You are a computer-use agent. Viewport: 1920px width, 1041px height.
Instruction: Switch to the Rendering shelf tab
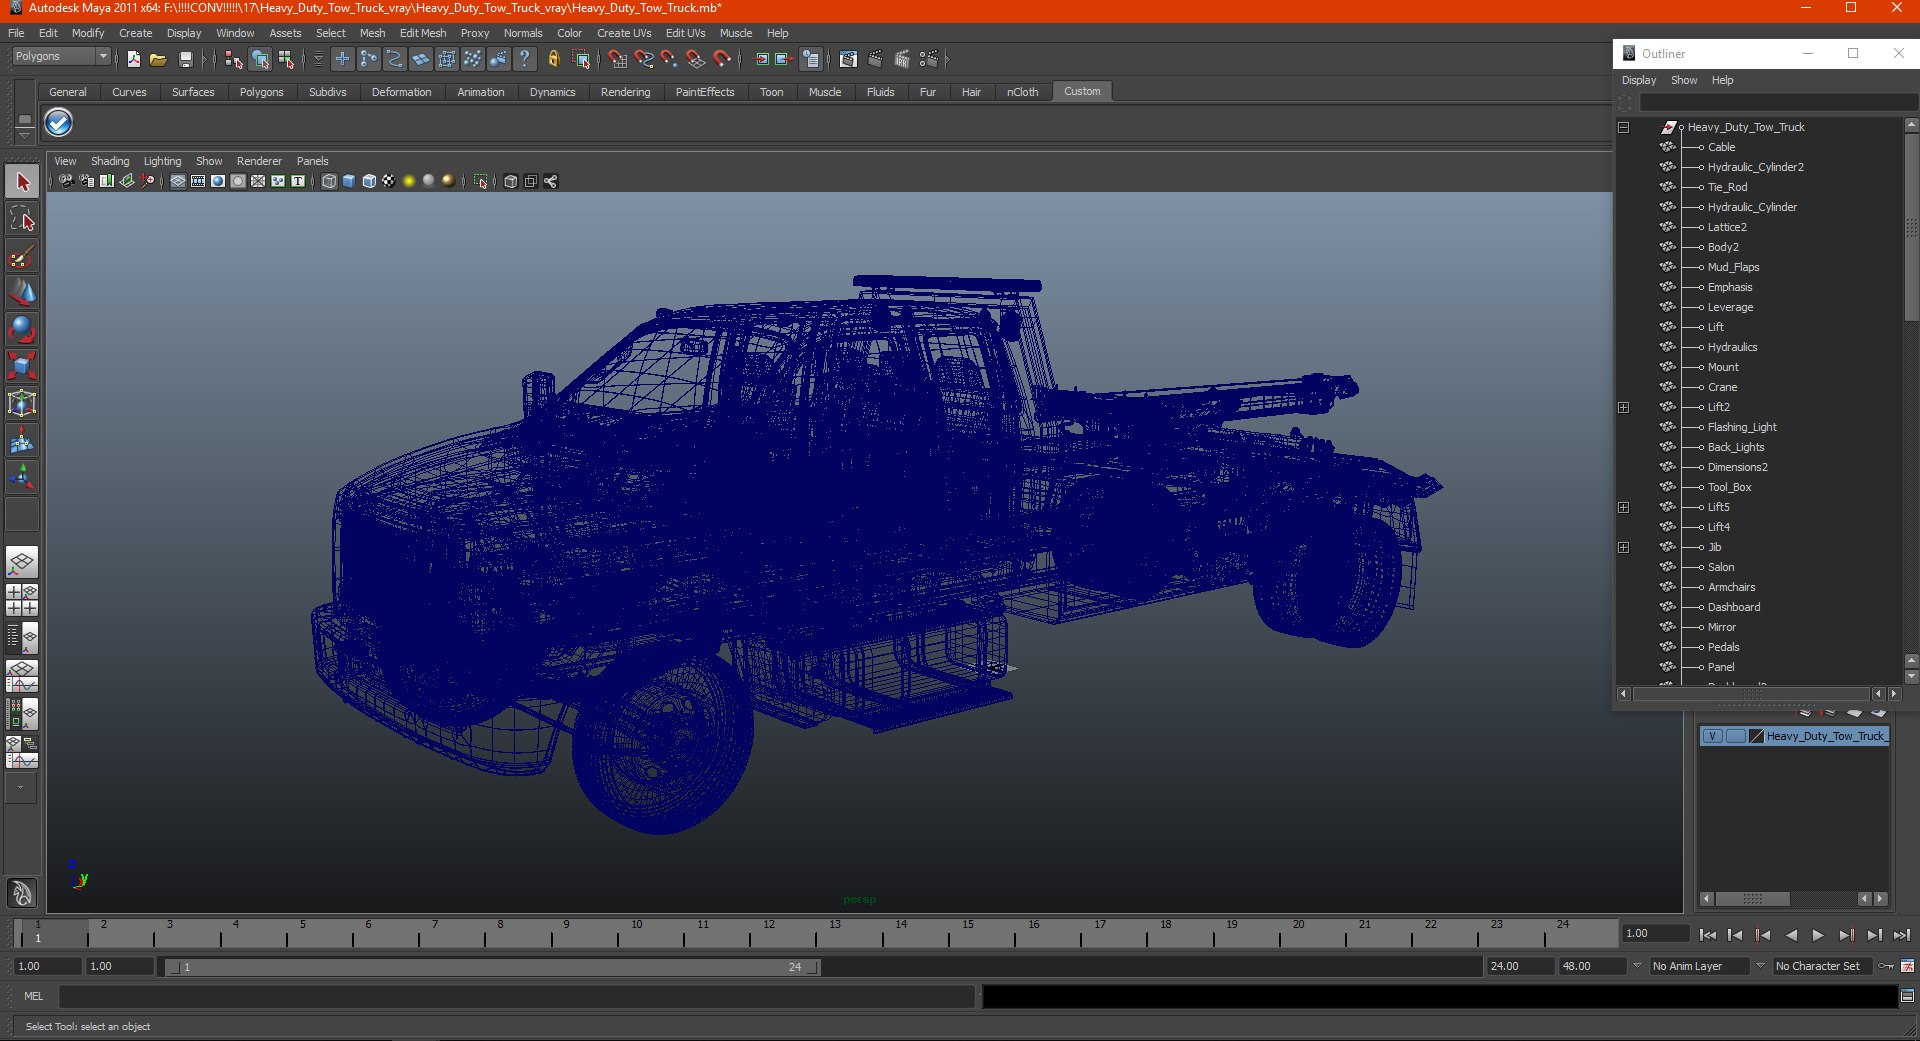pyautogui.click(x=625, y=92)
